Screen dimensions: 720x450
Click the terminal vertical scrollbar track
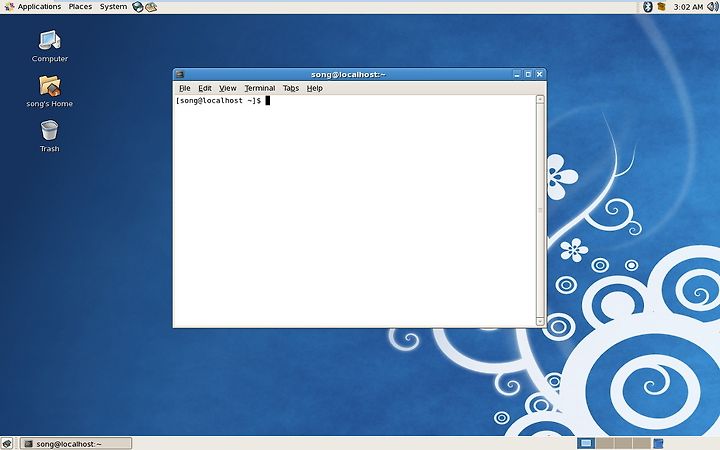pyautogui.click(x=540, y=210)
